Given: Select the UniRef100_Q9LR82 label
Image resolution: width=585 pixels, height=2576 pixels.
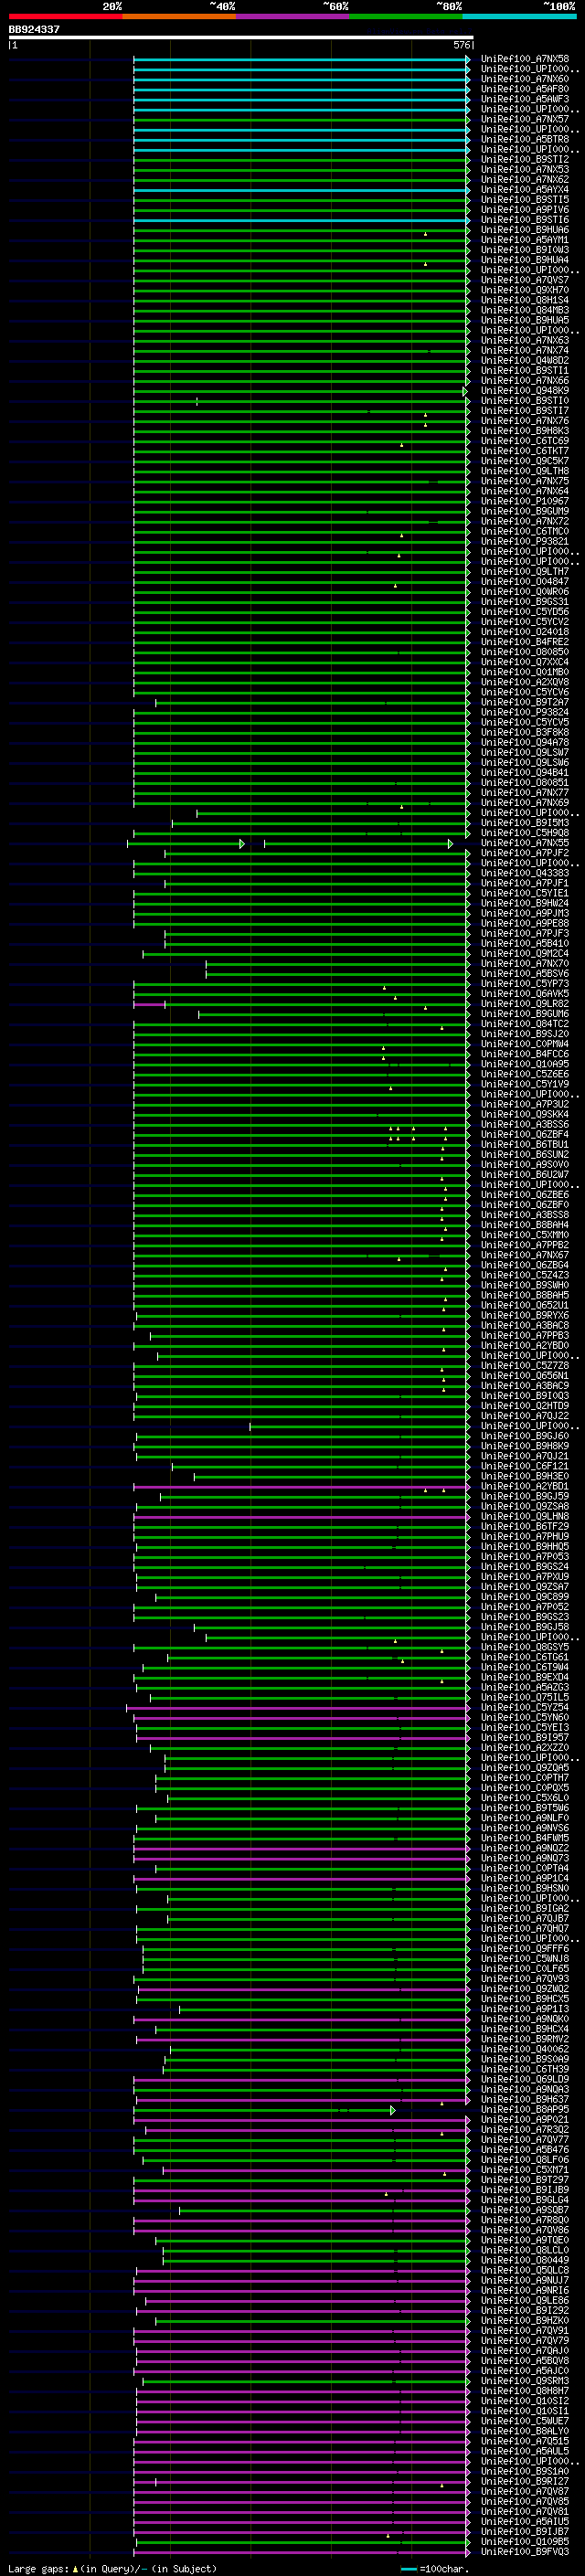Looking at the screenshot, I should 525,1003.
